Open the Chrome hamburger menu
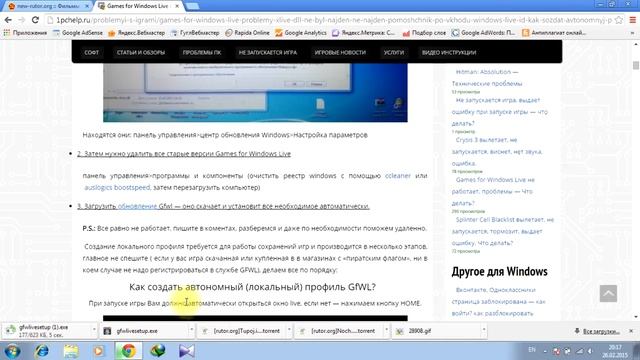The width and height of the screenshot is (640, 360). coord(632,20)
